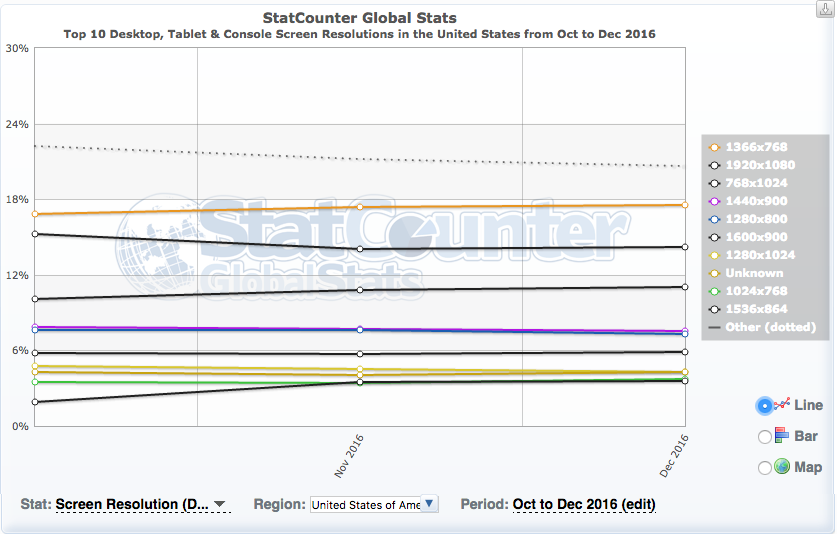
Task: Select the Line chart radio button
Action: tap(764, 406)
